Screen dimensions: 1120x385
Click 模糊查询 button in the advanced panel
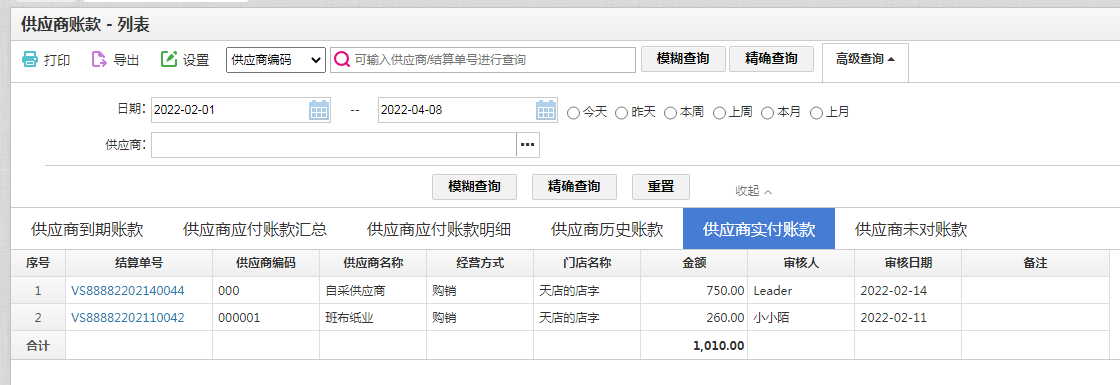pos(474,186)
